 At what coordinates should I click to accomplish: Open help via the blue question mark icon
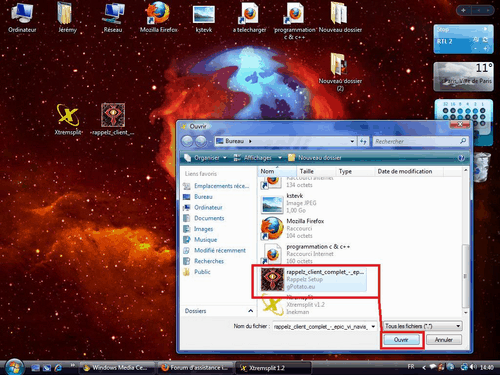461,158
